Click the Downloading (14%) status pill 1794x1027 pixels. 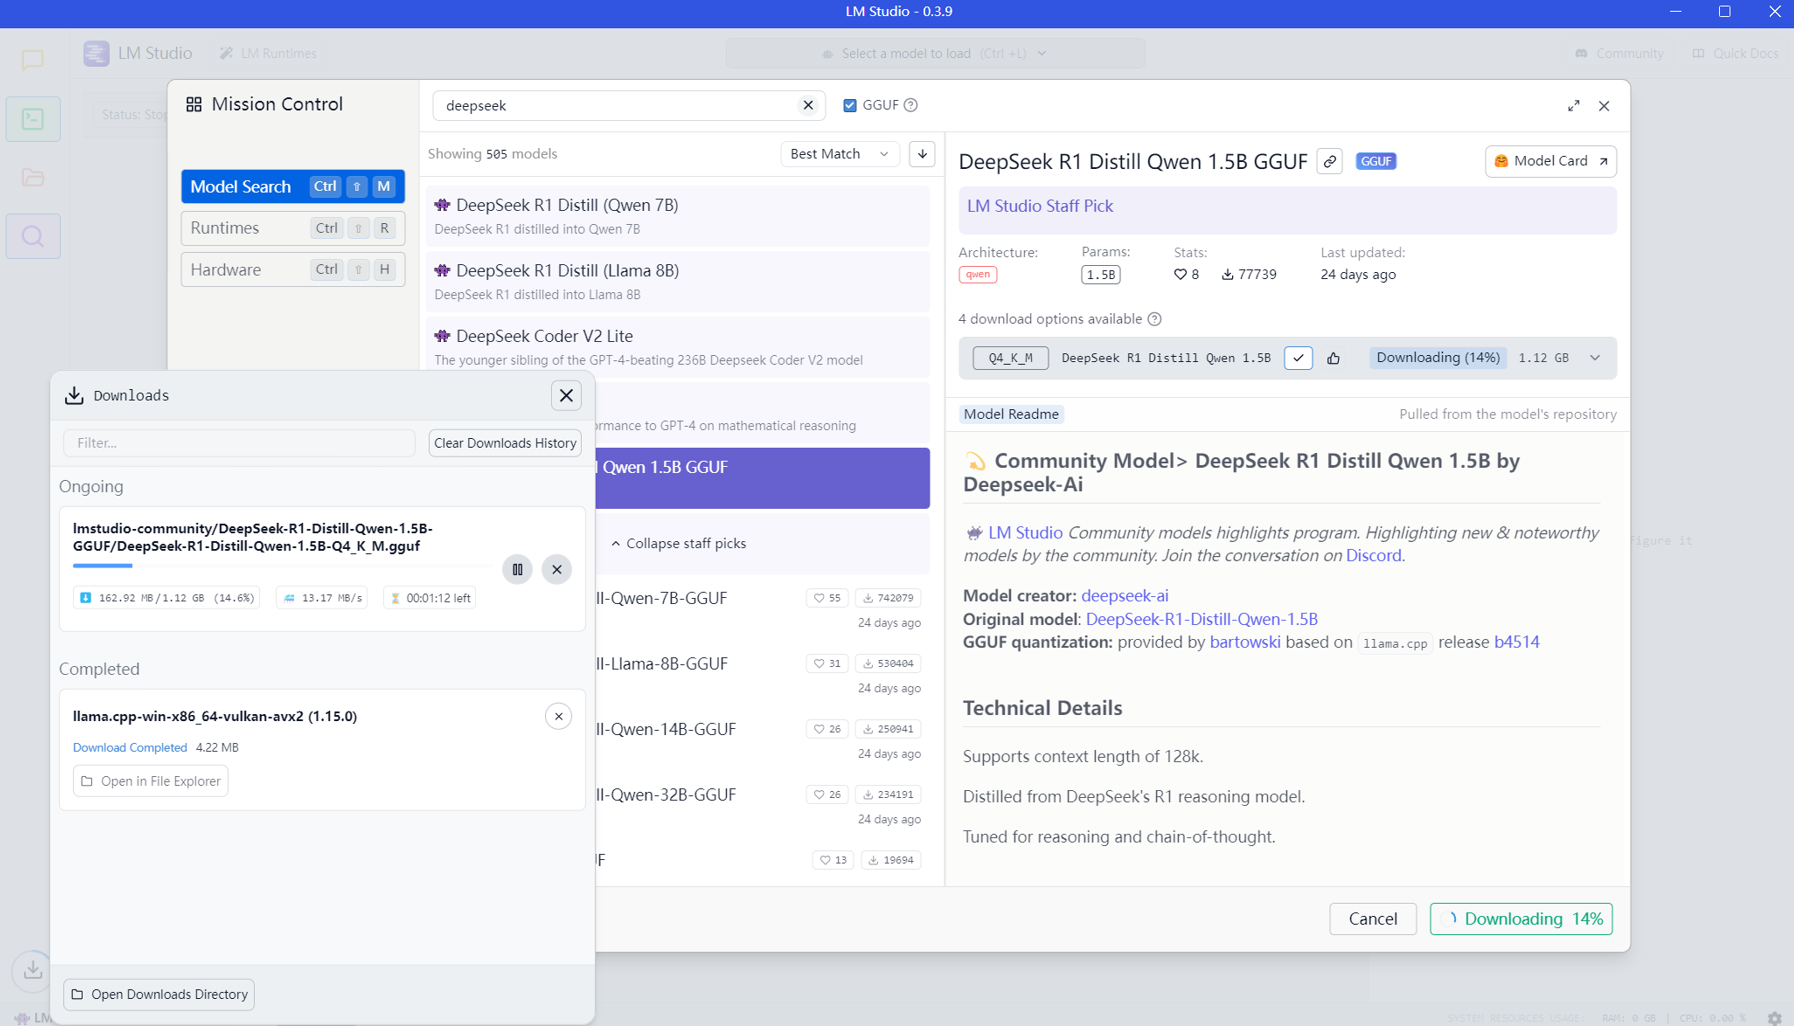click(x=1438, y=358)
